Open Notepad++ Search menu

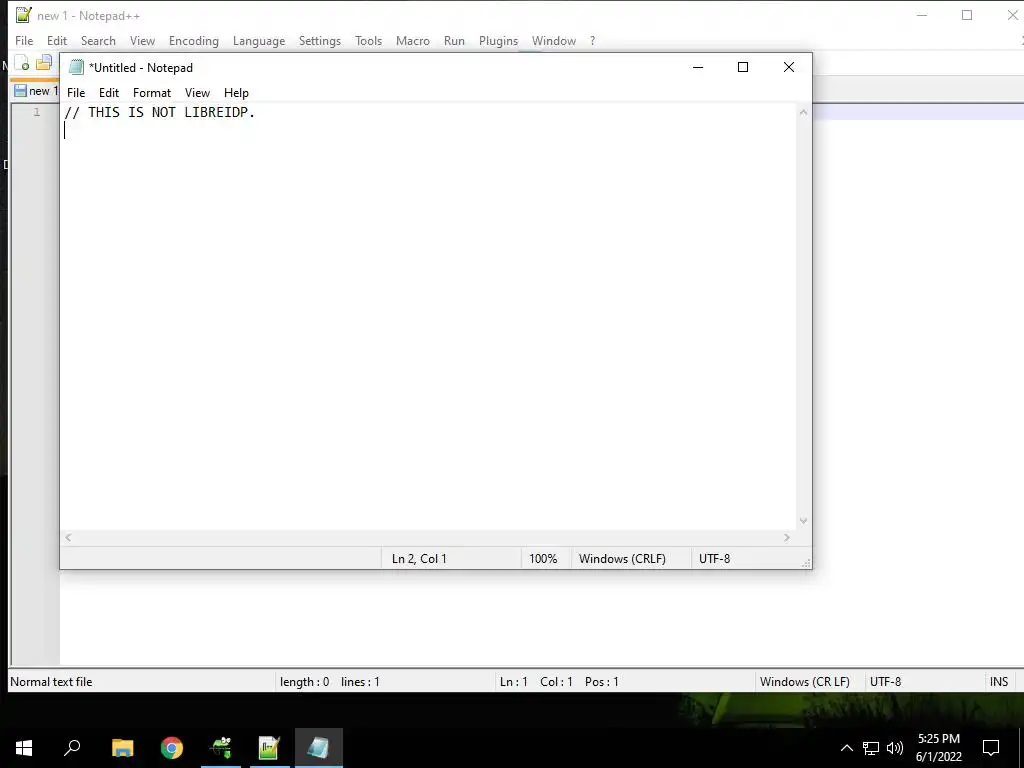[x=98, y=40]
